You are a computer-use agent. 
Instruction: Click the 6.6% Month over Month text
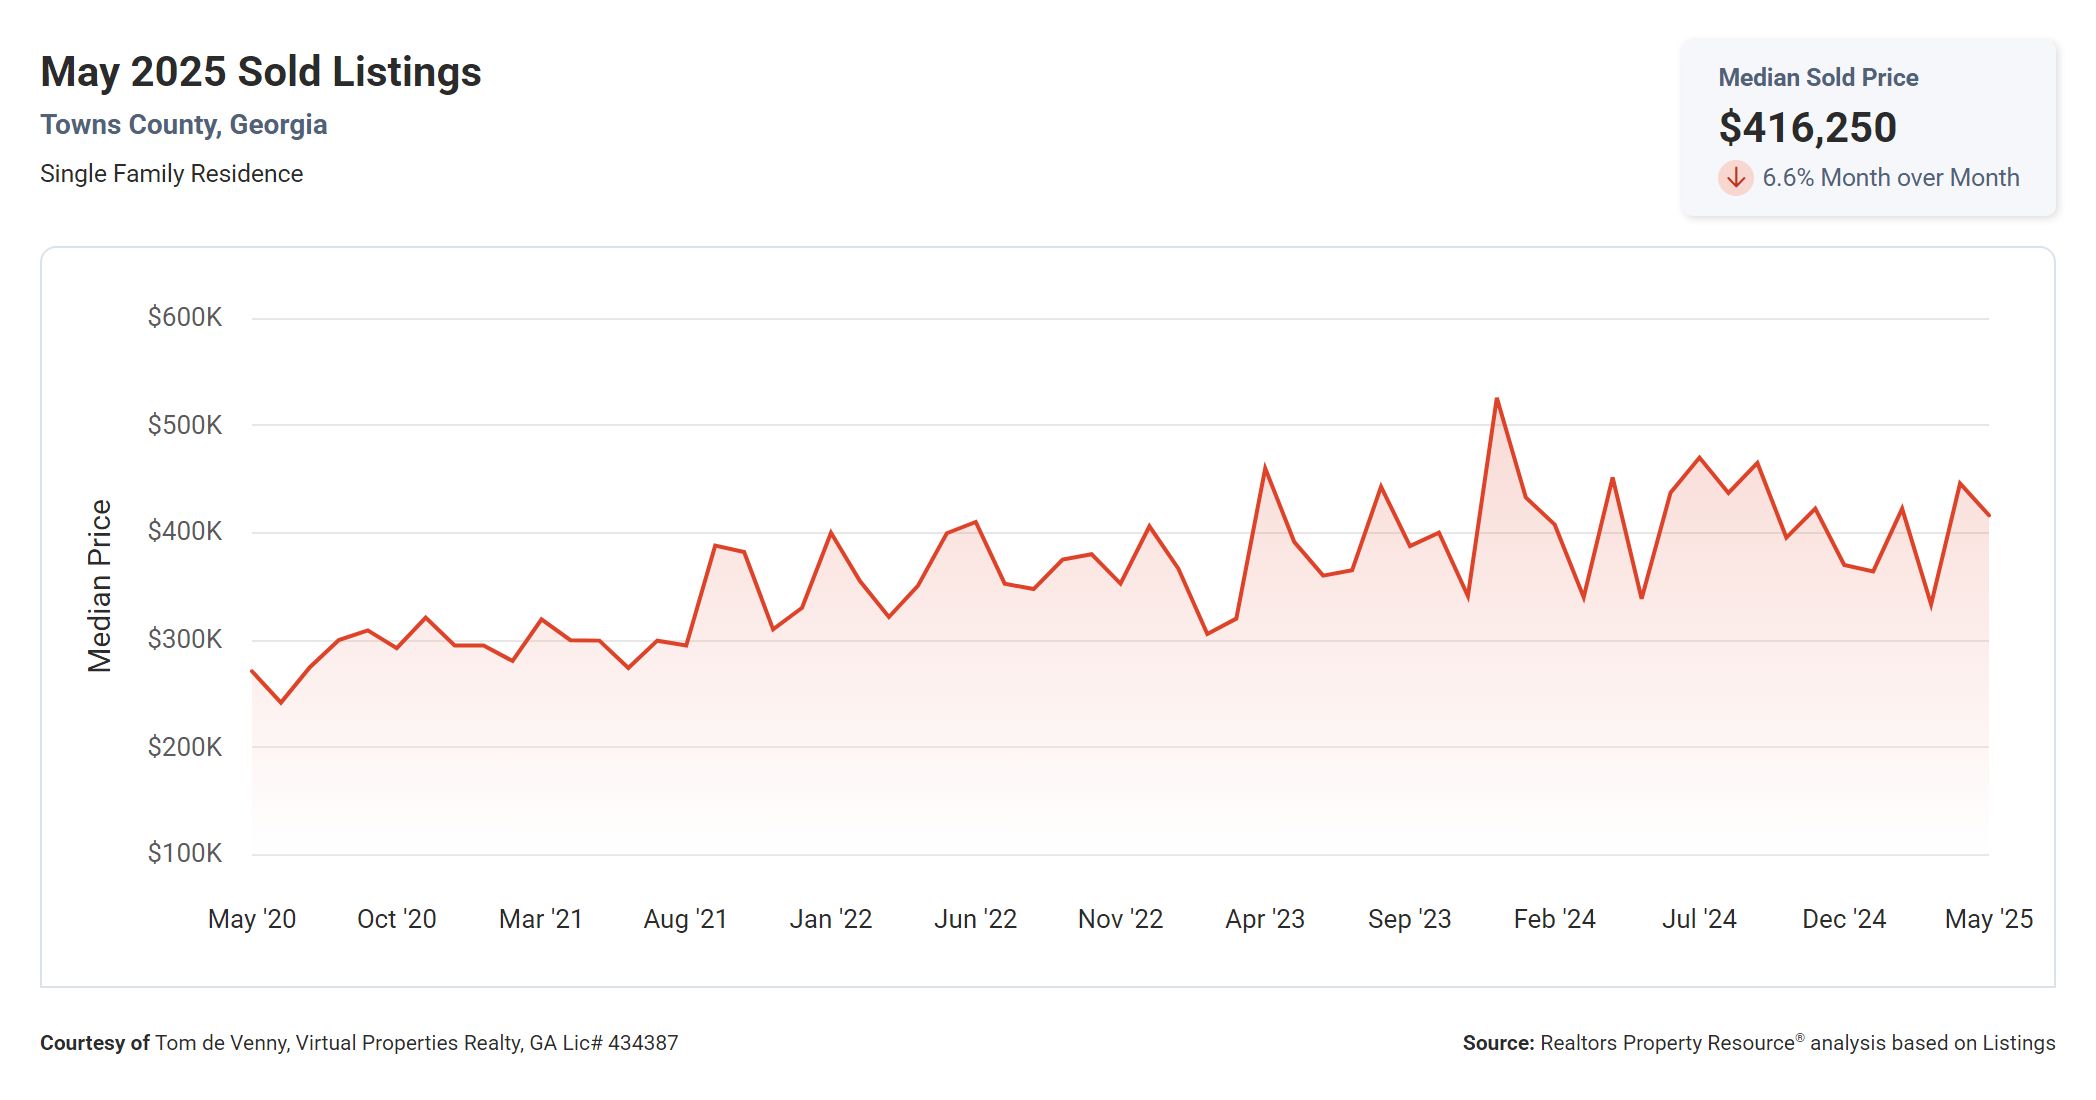click(x=1890, y=178)
